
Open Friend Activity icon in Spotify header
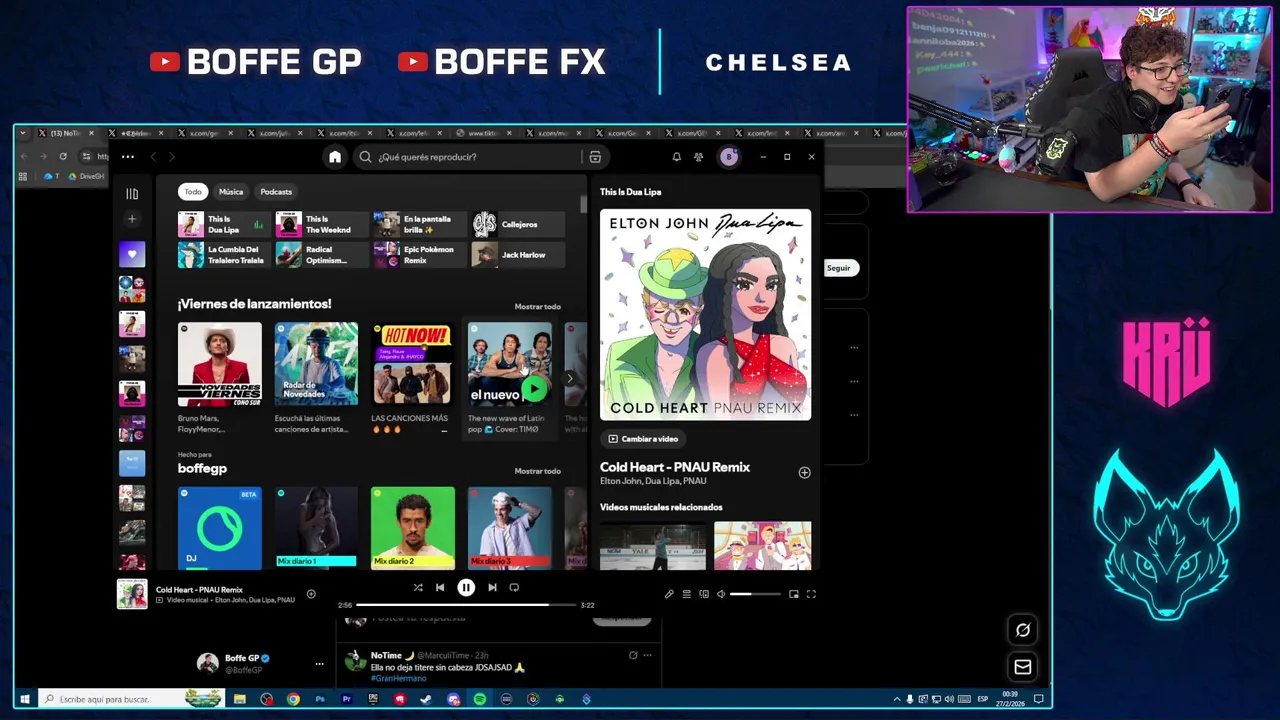tap(699, 157)
